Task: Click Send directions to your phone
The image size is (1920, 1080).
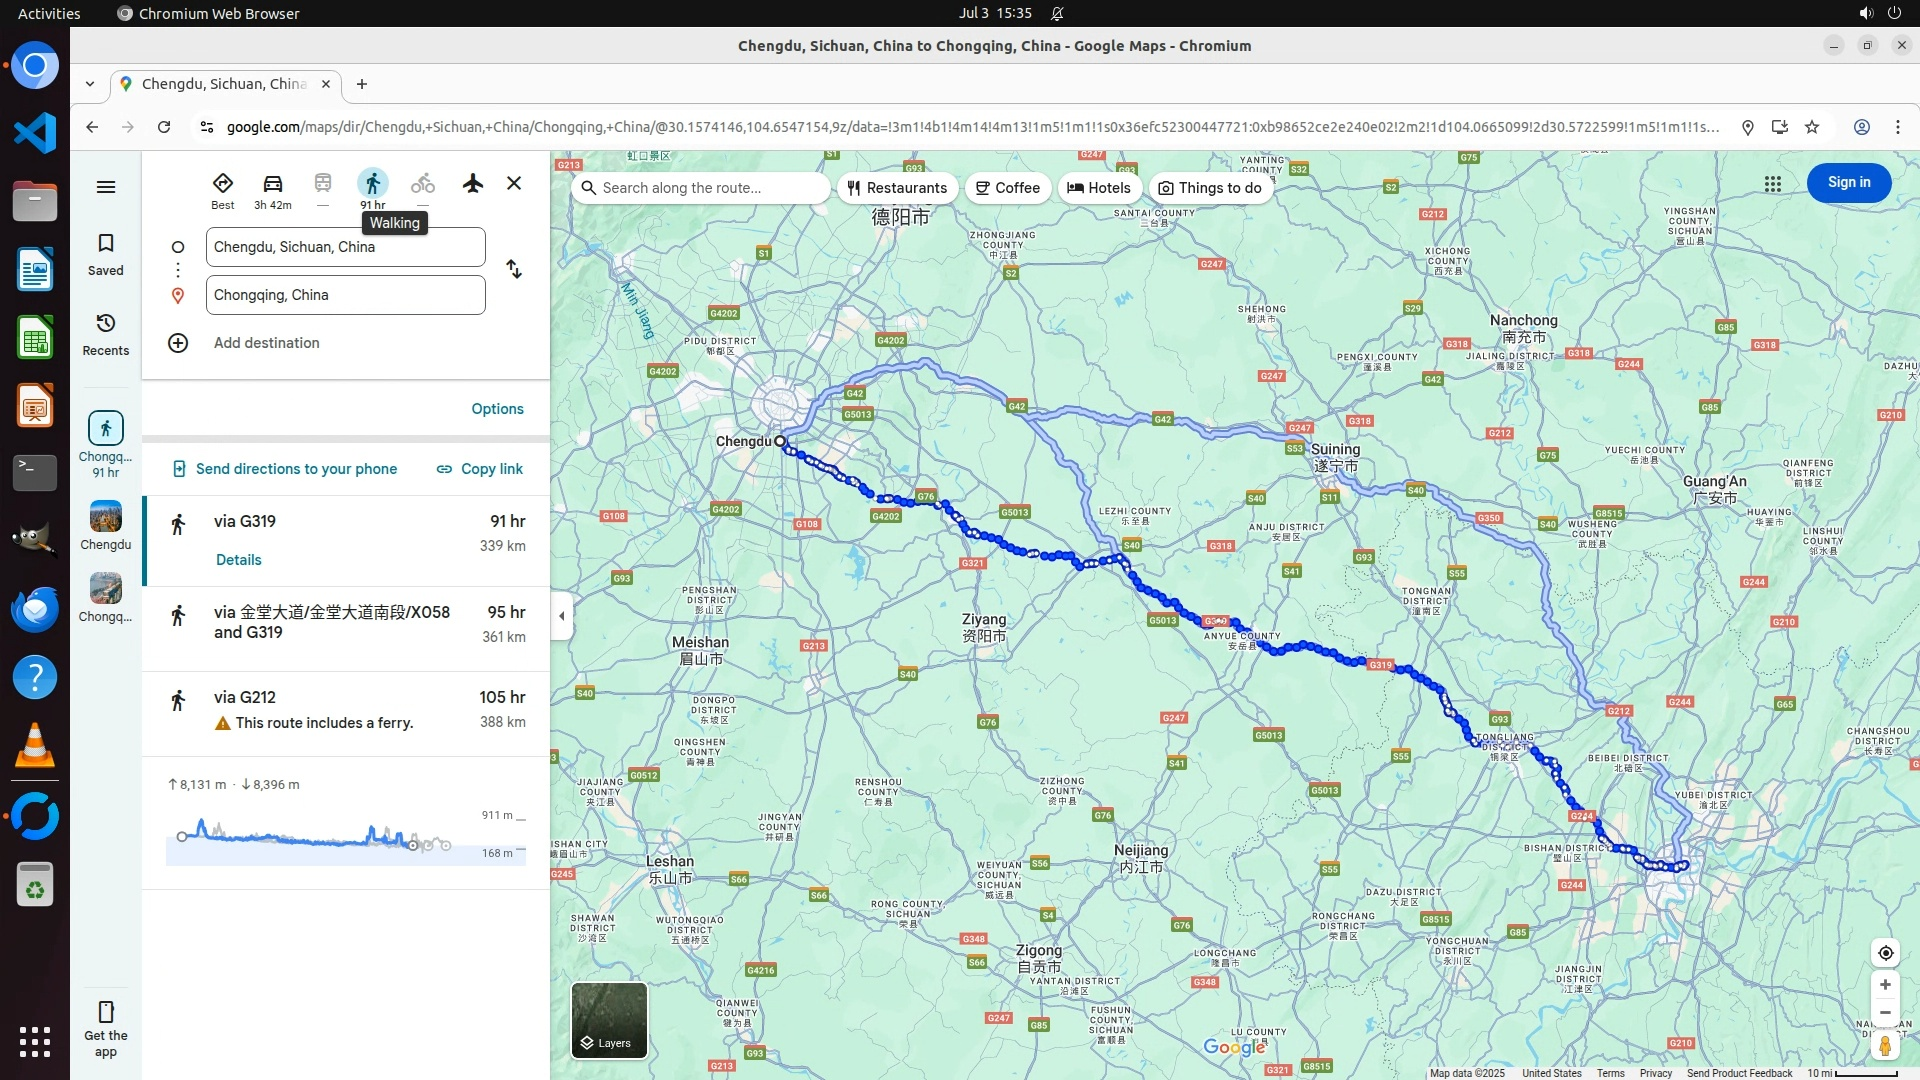Action: pyautogui.click(x=285, y=469)
